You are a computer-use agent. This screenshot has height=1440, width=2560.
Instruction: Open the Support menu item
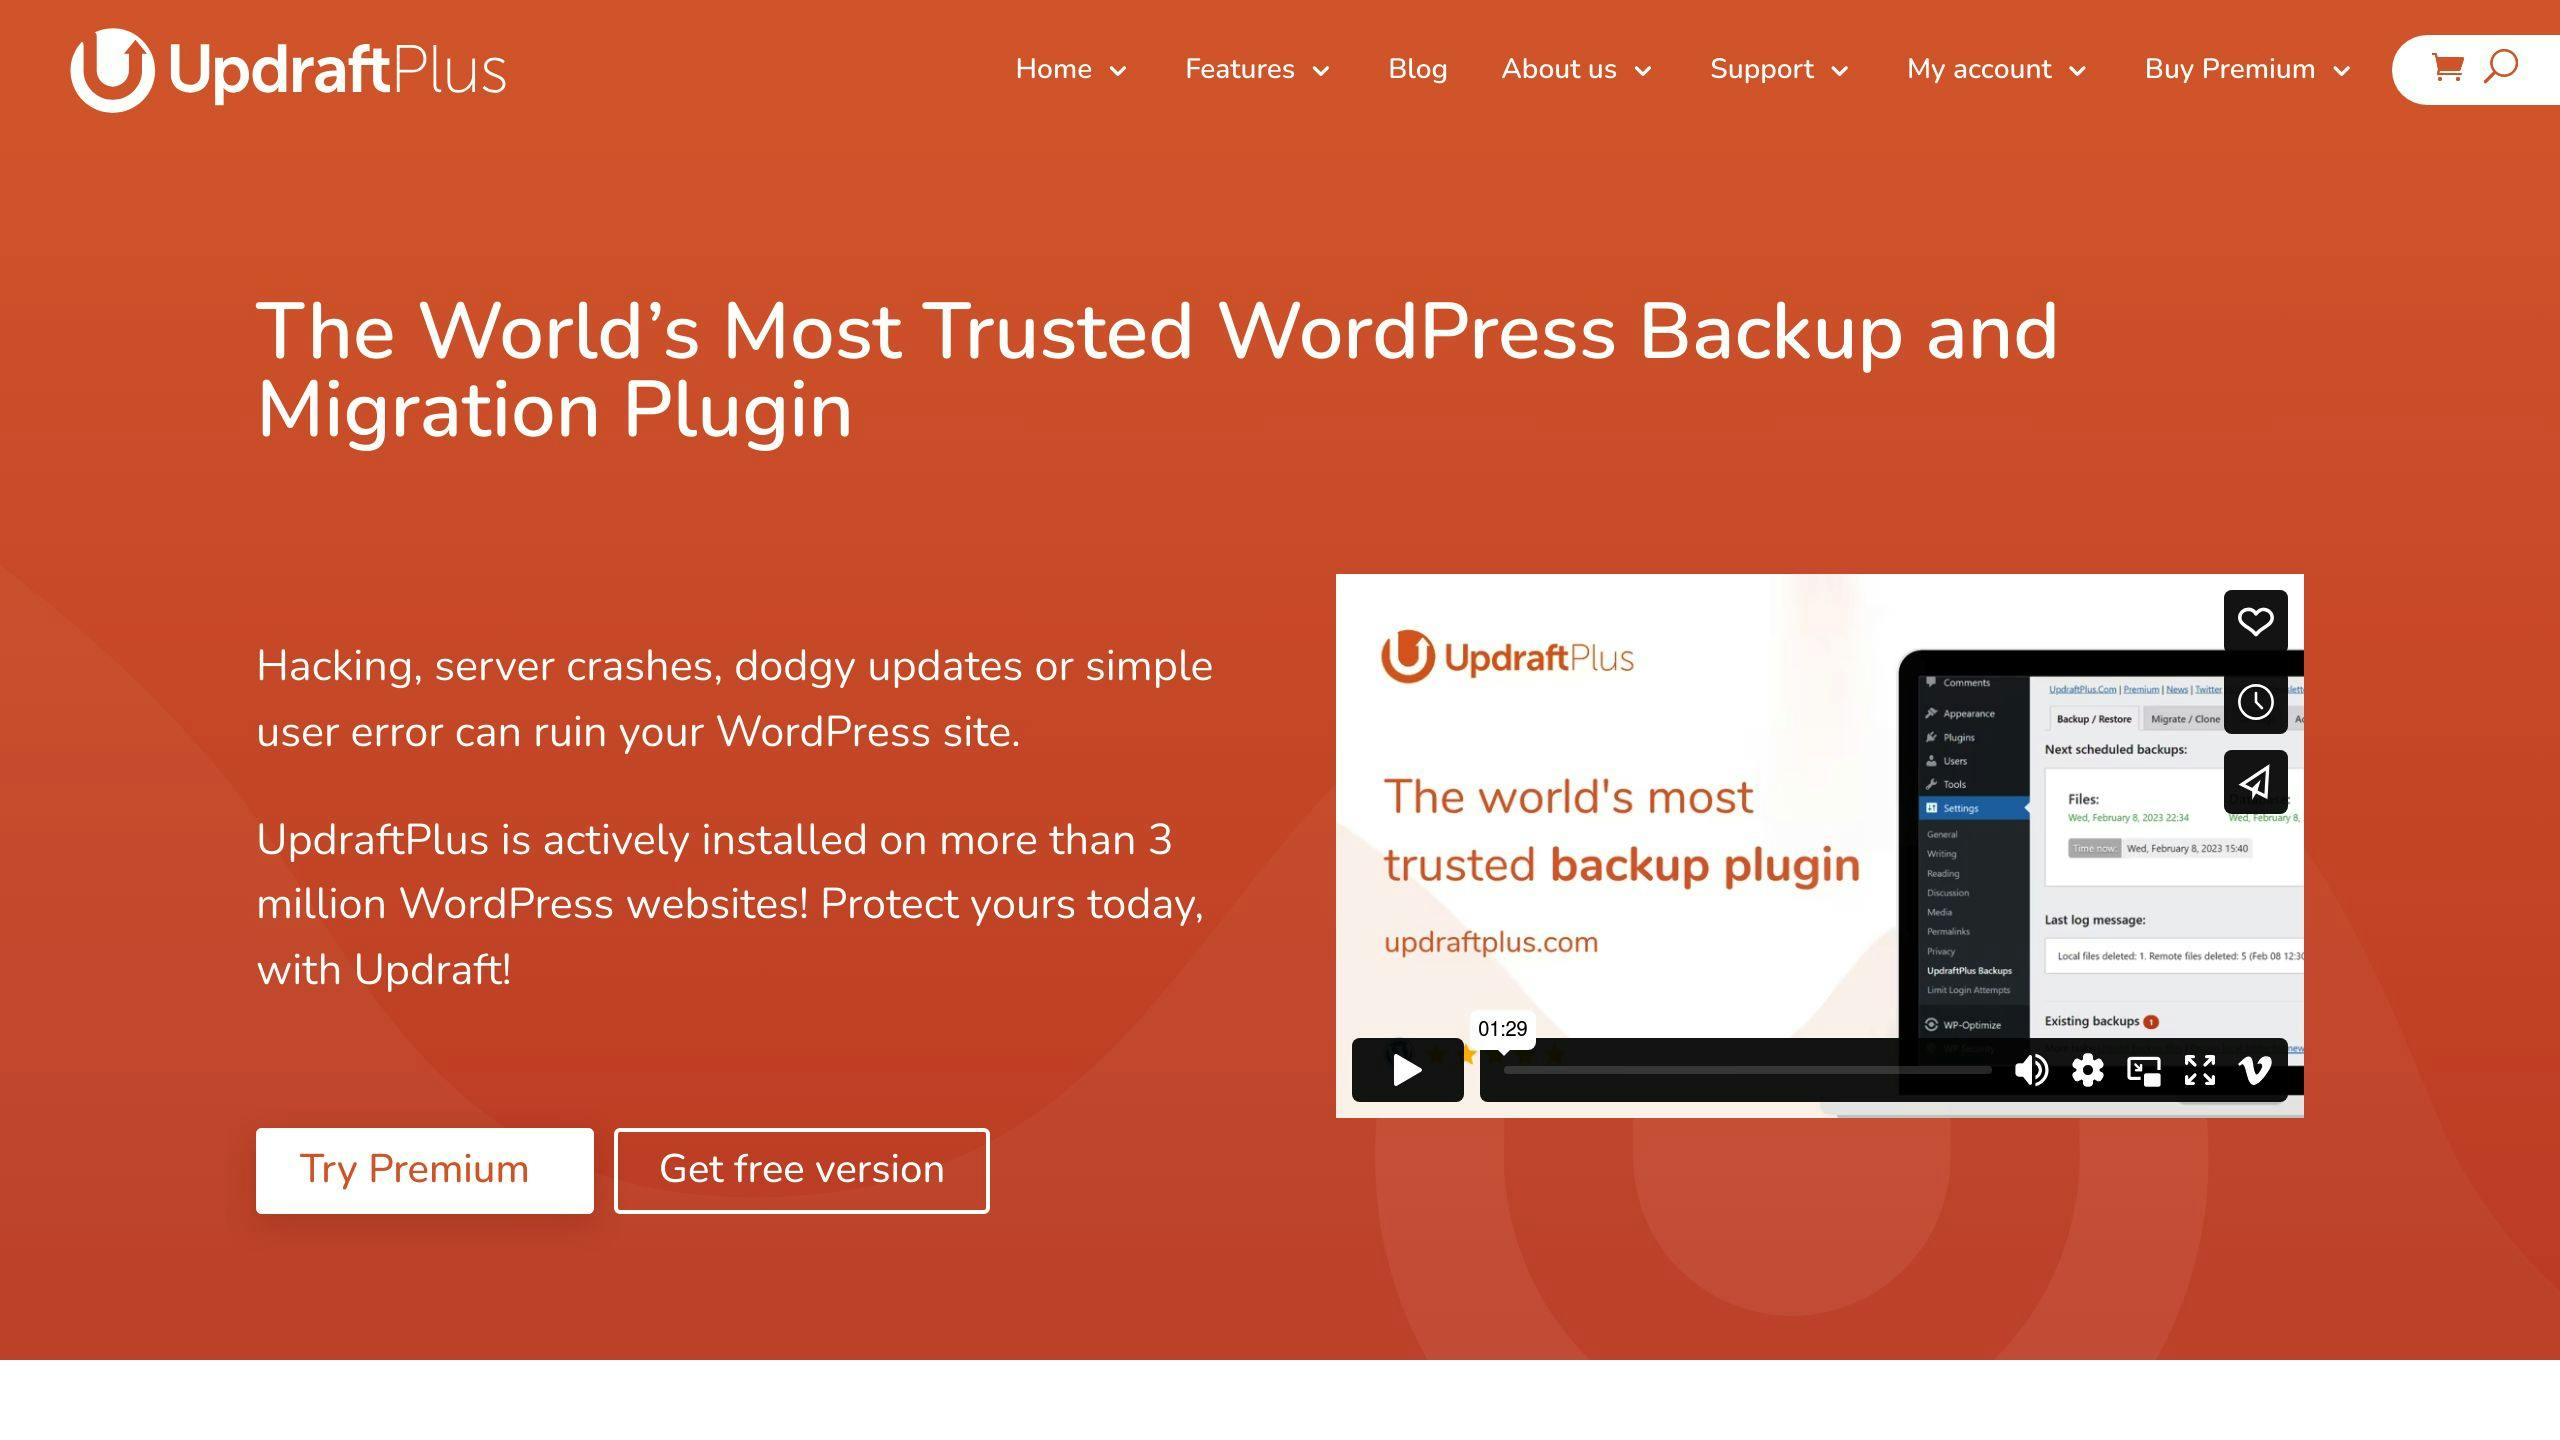[1758, 69]
